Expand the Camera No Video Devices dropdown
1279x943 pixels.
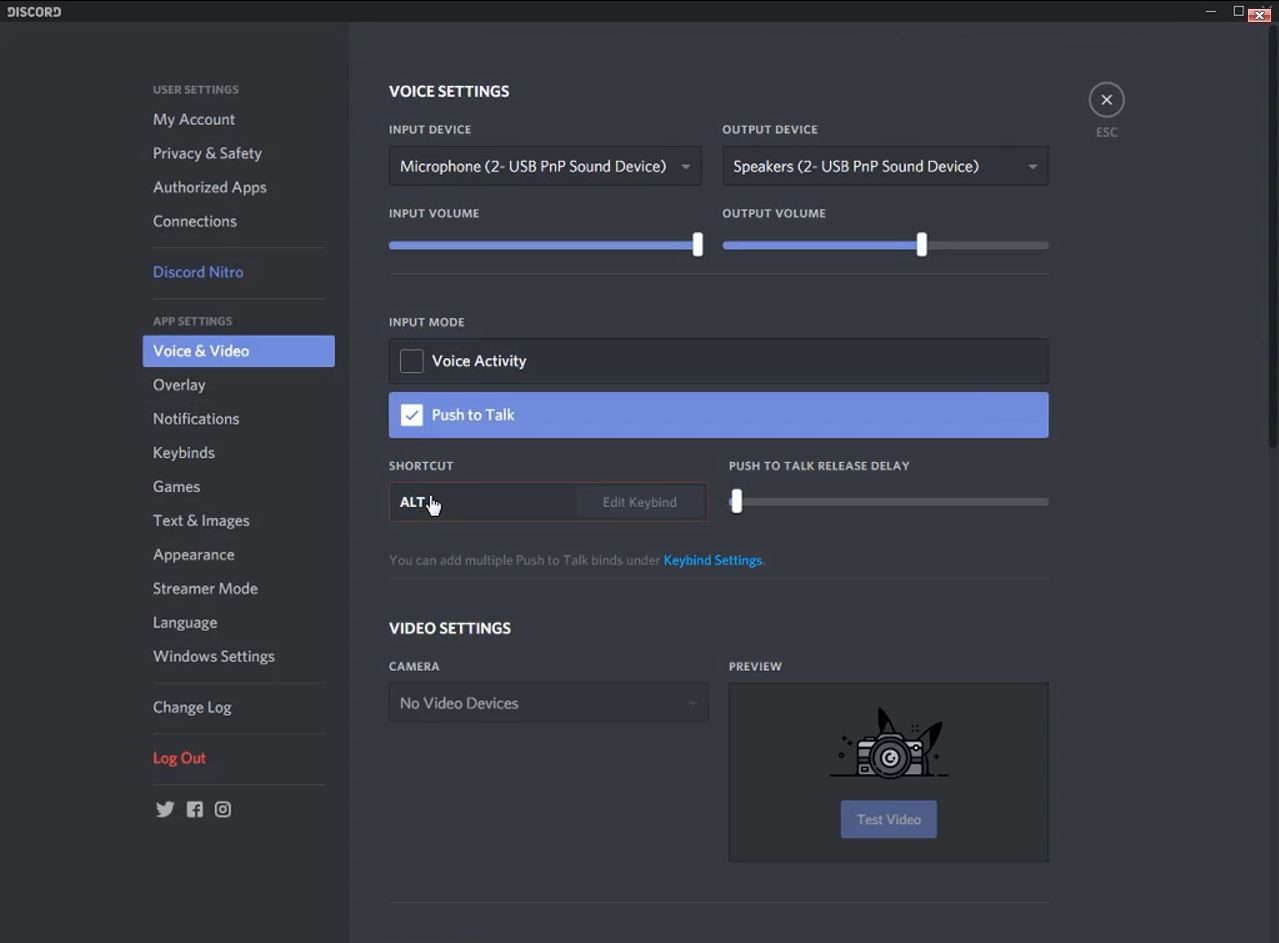pos(548,703)
